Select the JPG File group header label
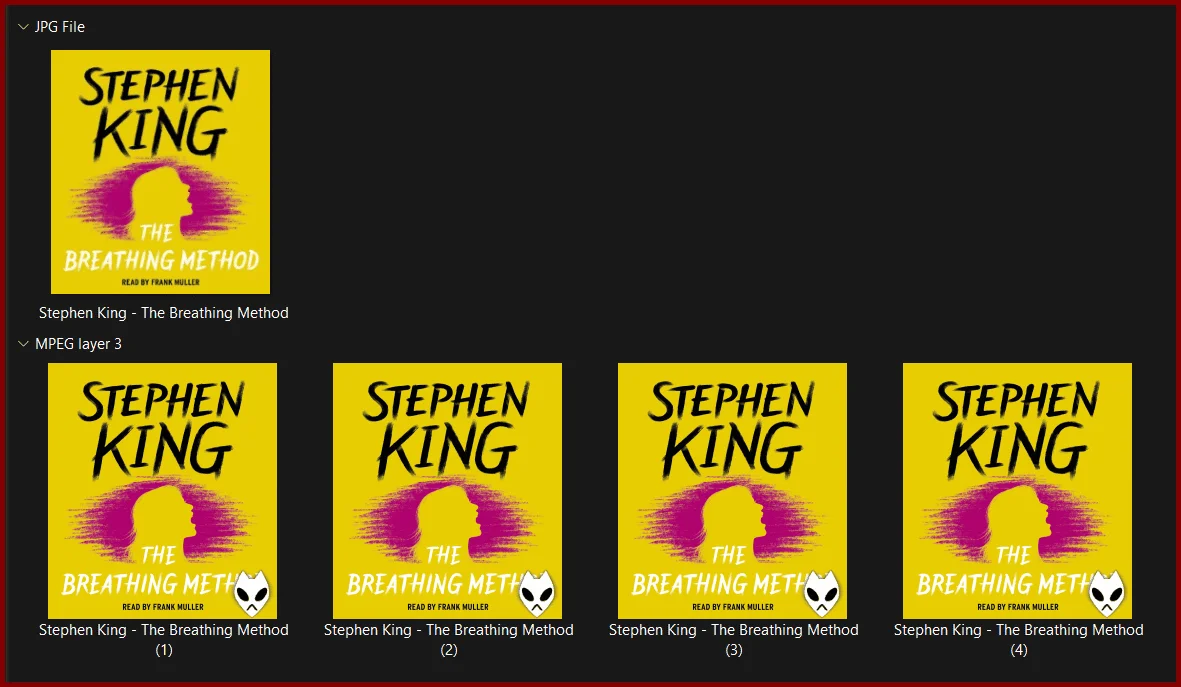 (60, 26)
